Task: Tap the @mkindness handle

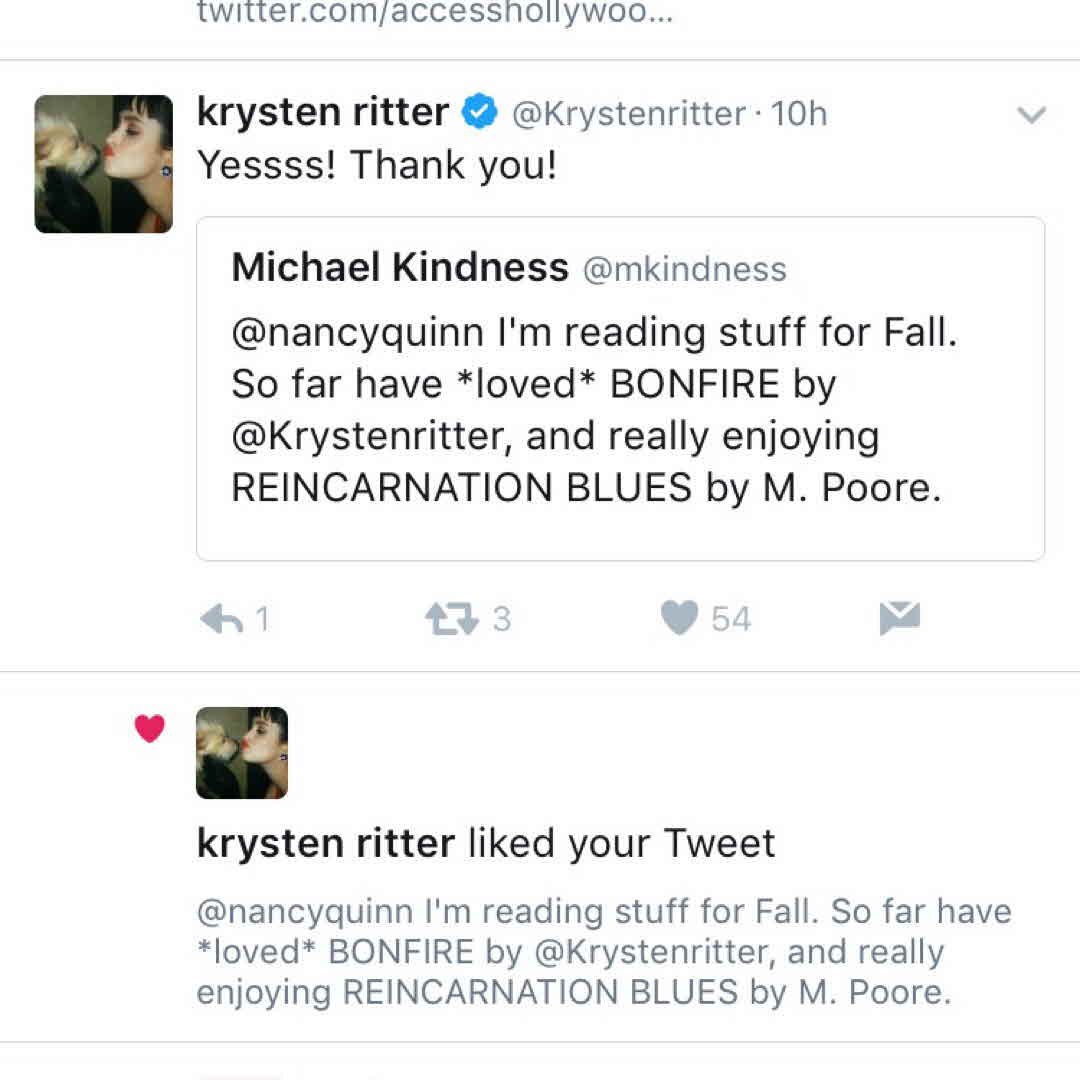Action: 684,269
